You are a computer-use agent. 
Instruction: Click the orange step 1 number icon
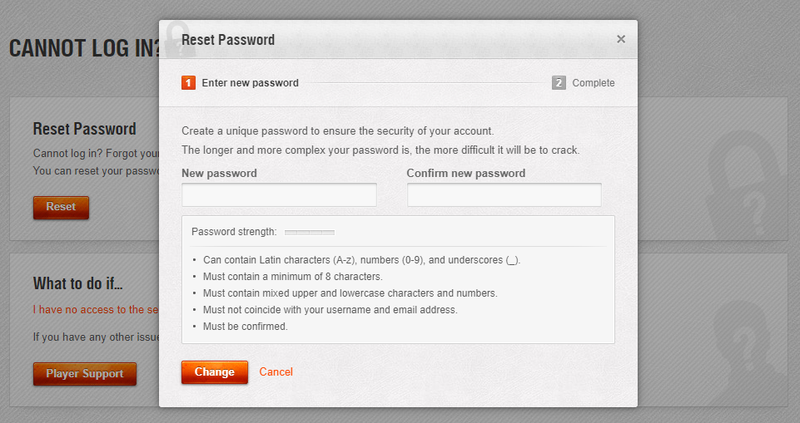[188, 83]
